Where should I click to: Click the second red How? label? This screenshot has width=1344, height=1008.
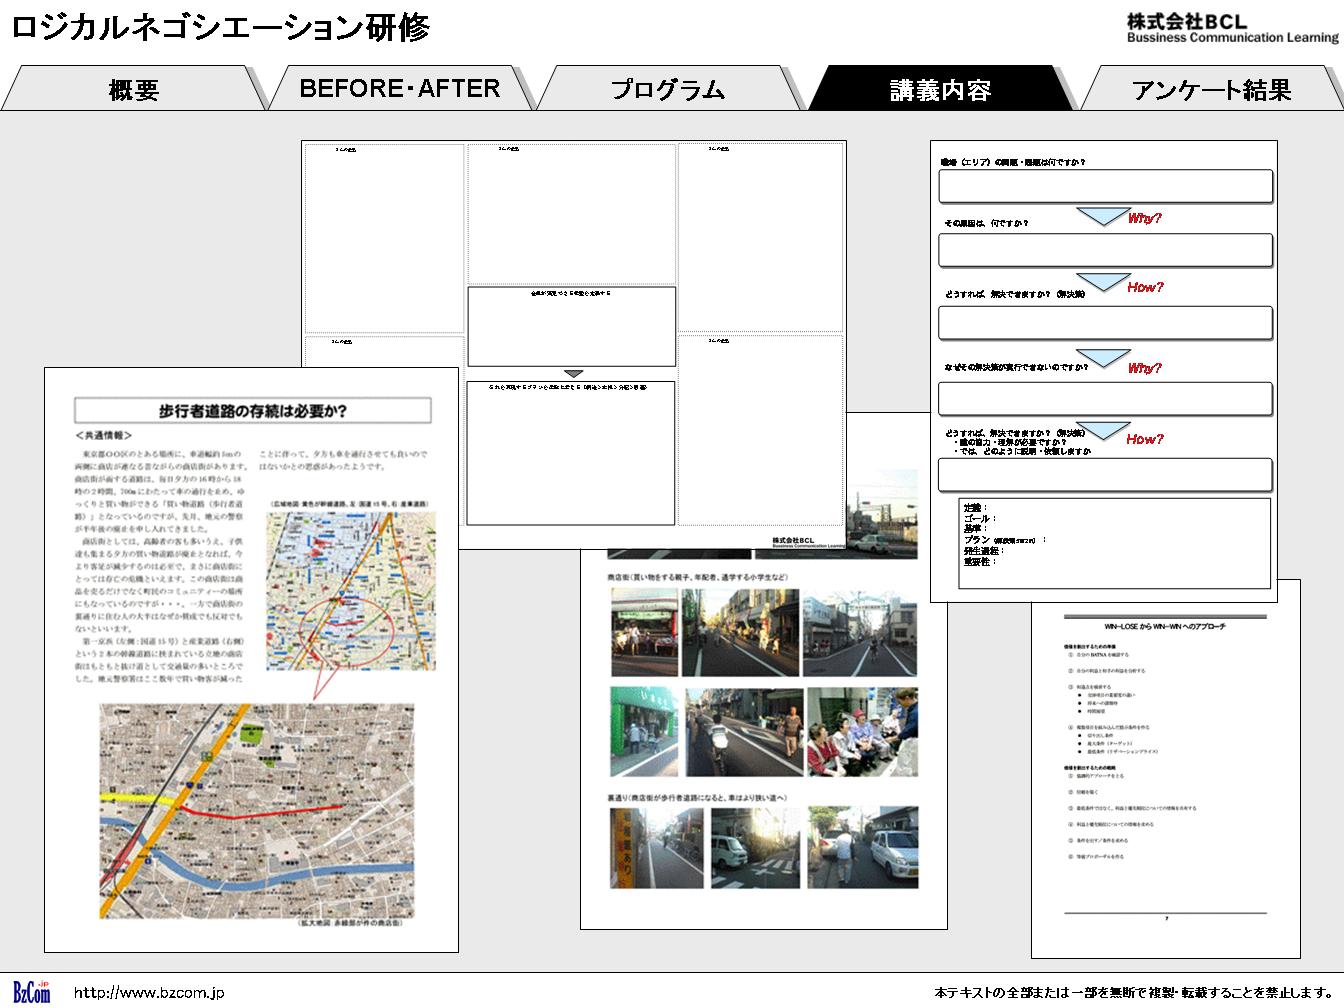(1145, 439)
